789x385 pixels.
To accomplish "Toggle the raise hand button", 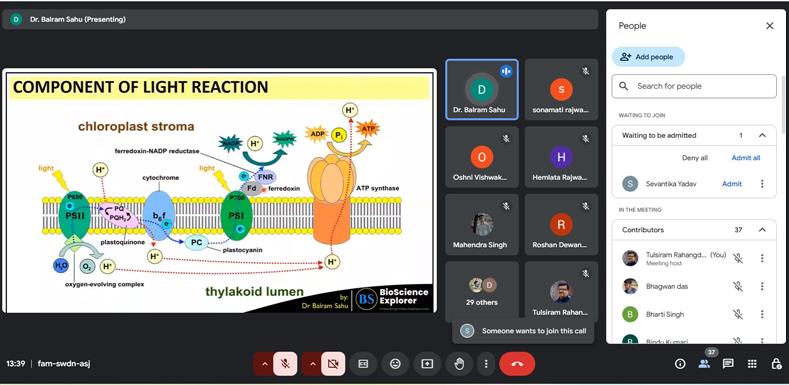I will pyautogui.click(x=459, y=364).
